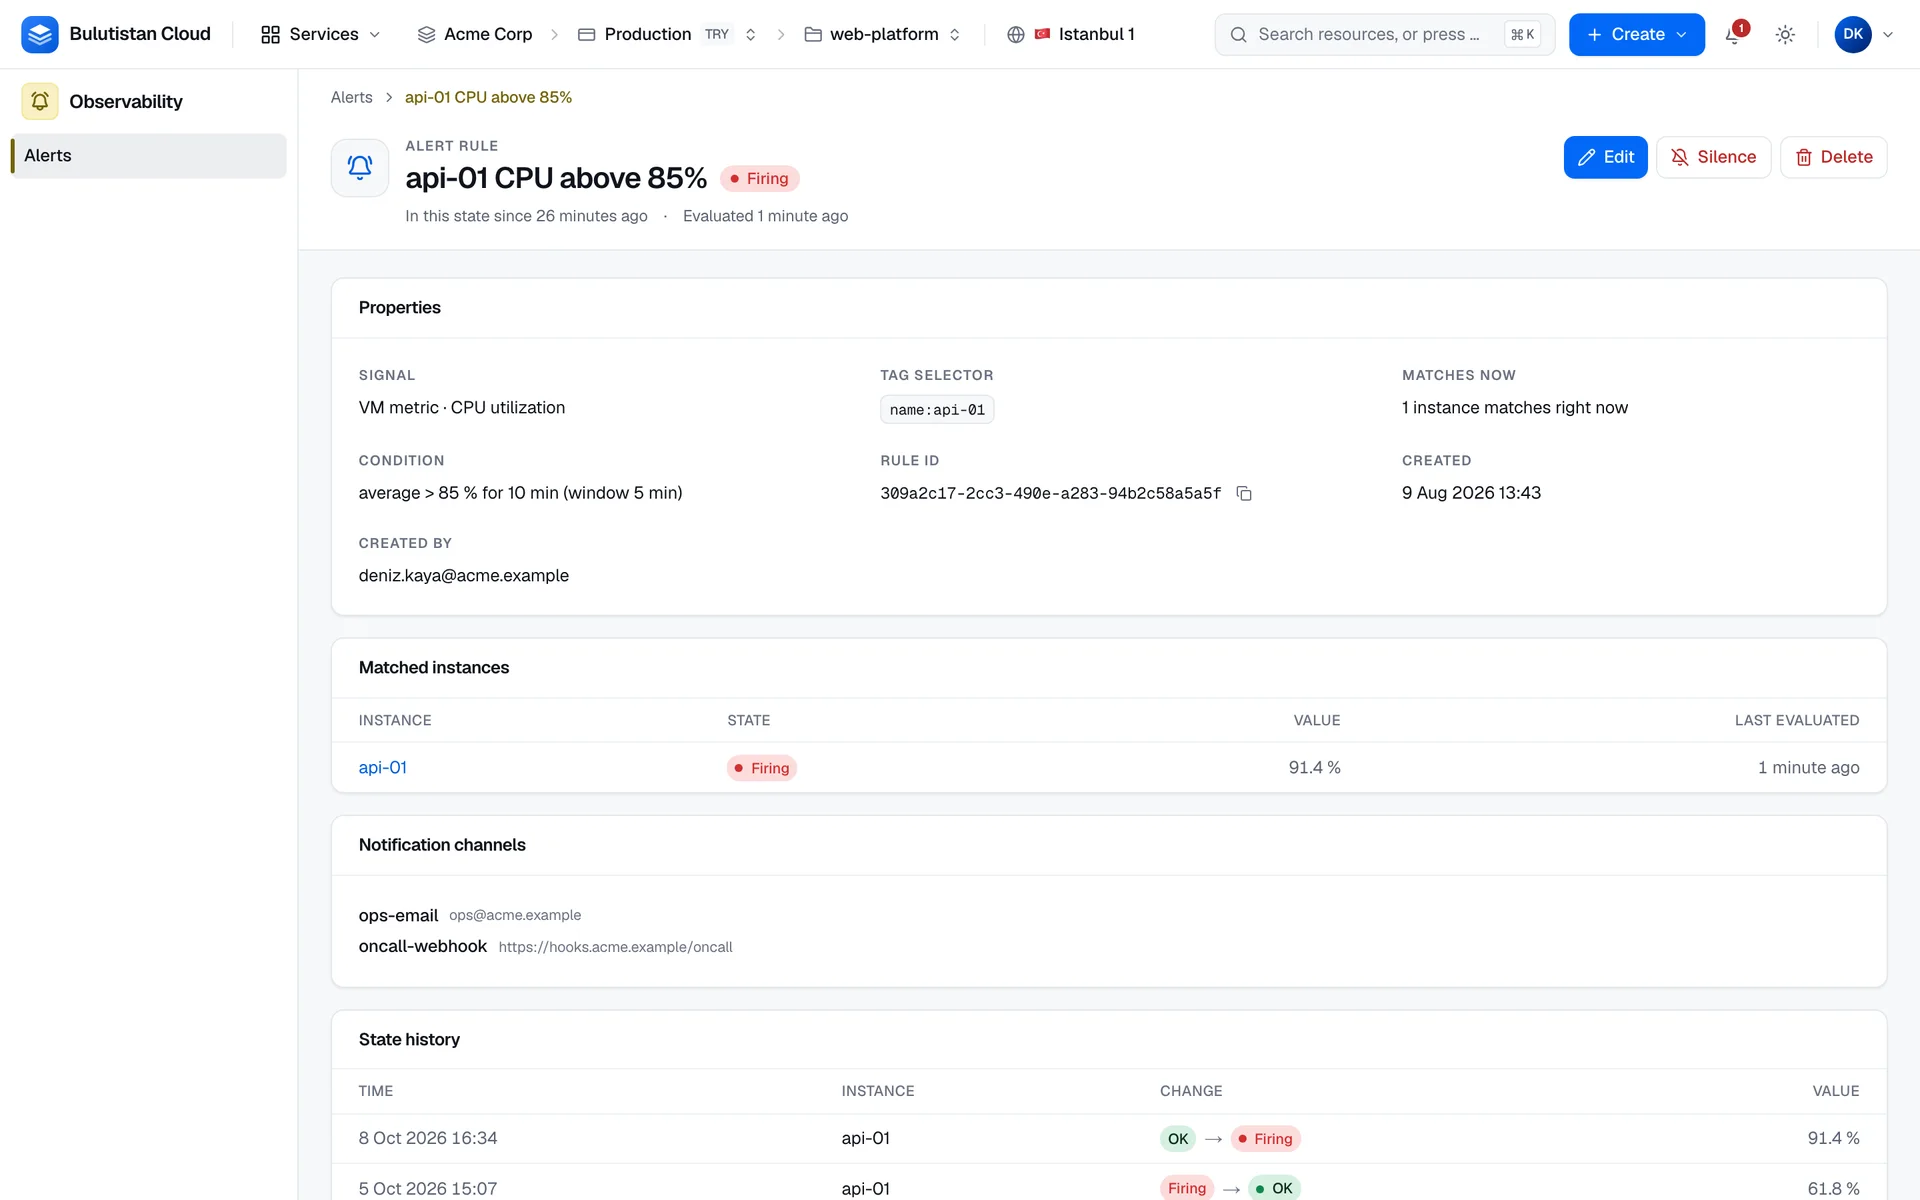Open the notifications bell
Screen dimensions: 1920x1200
[1734, 34]
